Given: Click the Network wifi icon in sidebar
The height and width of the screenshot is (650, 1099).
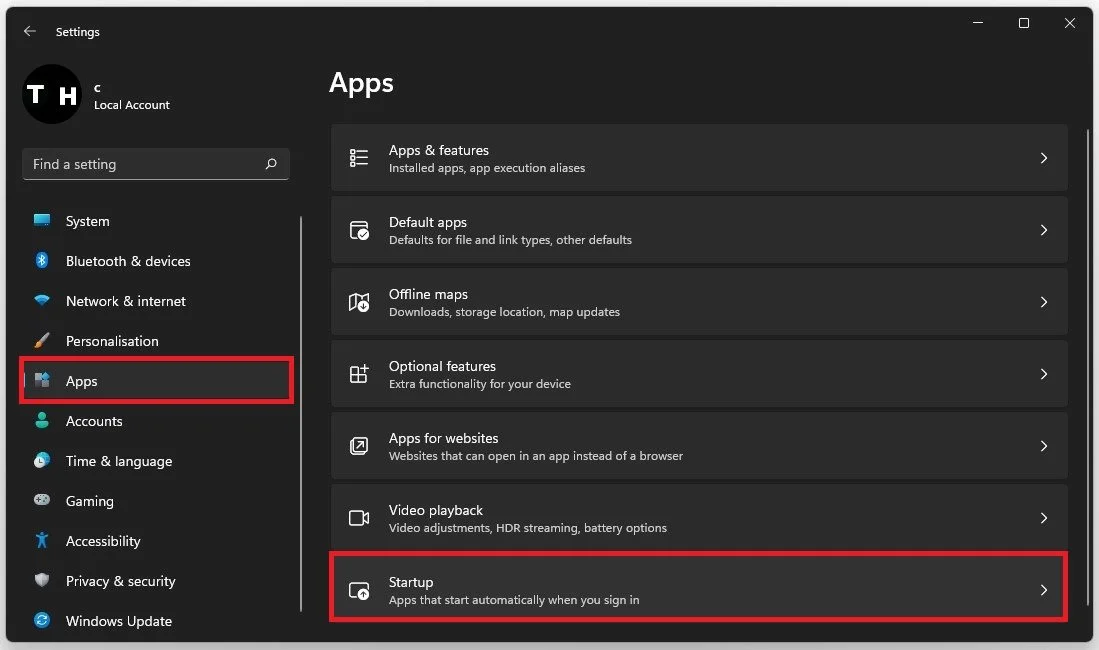Looking at the screenshot, I should (42, 300).
